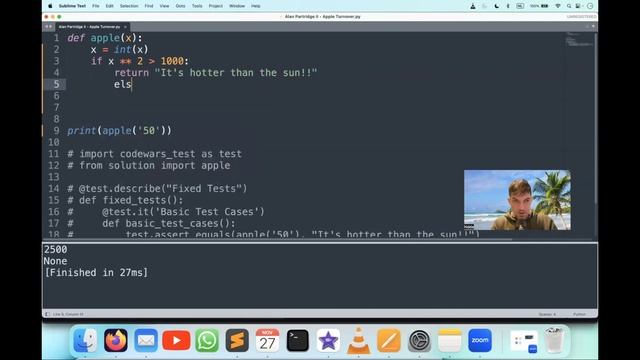The width and height of the screenshot is (640, 360).
Task: Click the editor horizontal scrollbar
Action: coord(278,240)
